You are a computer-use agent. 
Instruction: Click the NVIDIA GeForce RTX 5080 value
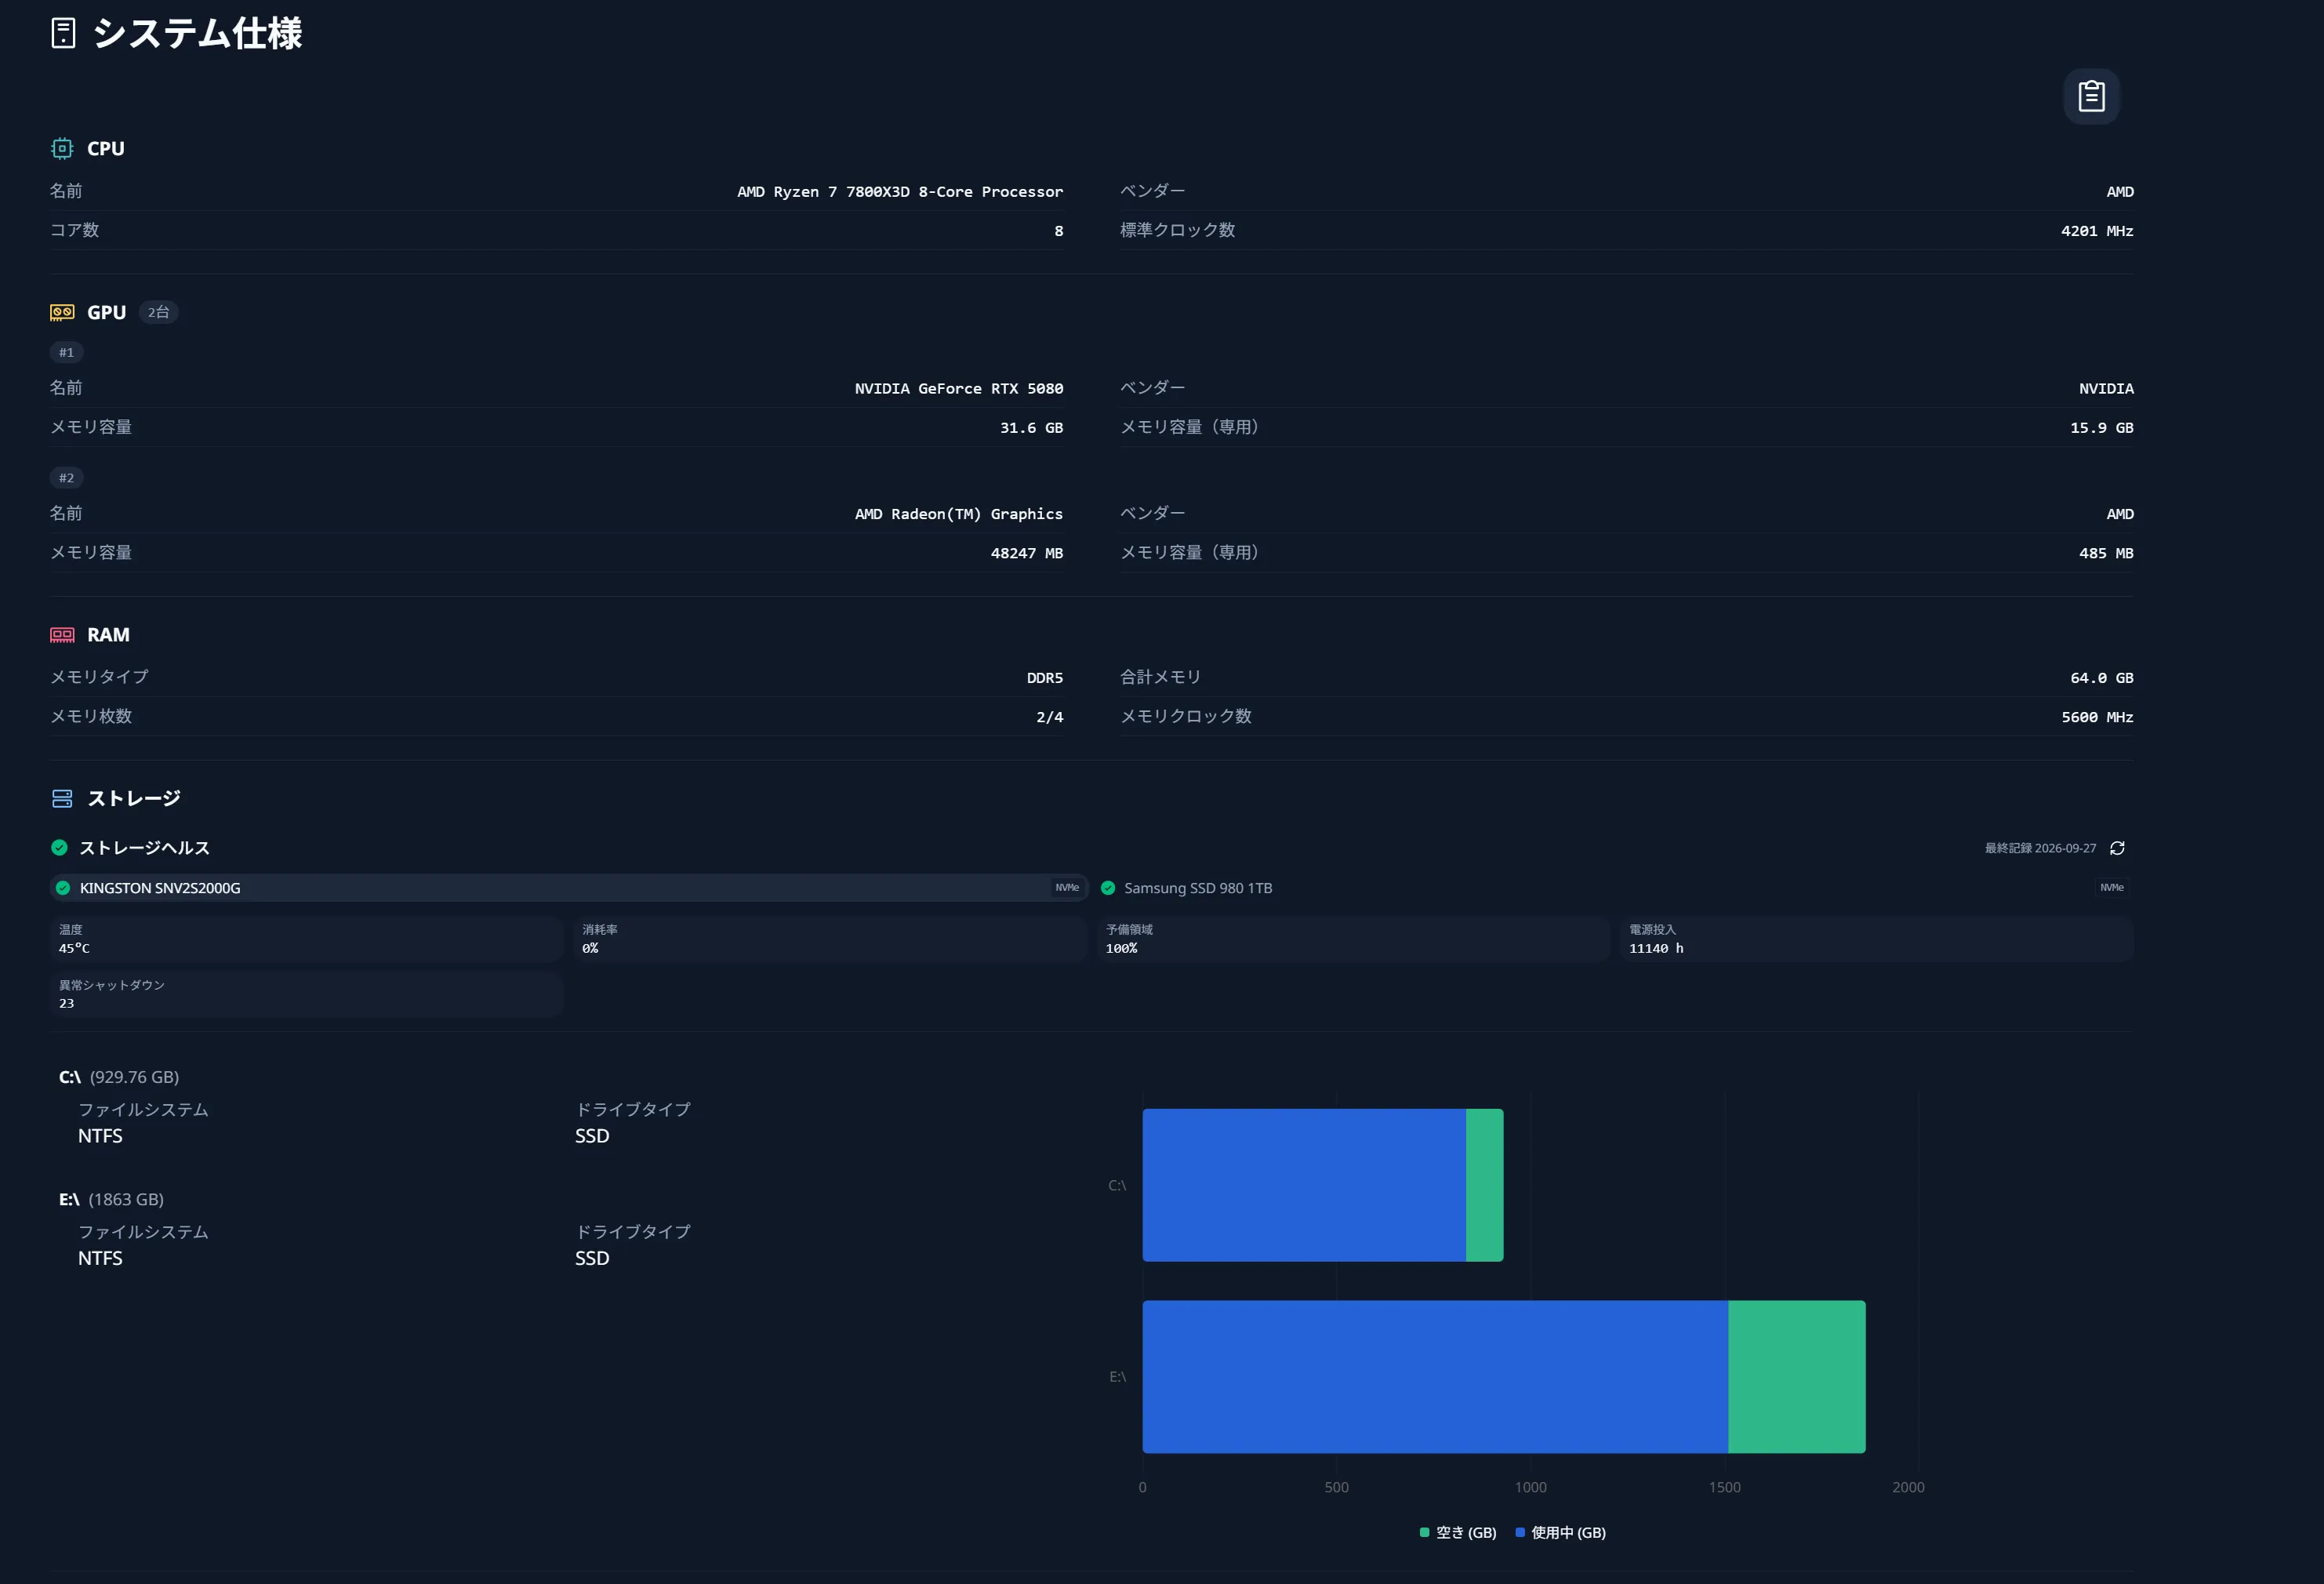(959, 388)
